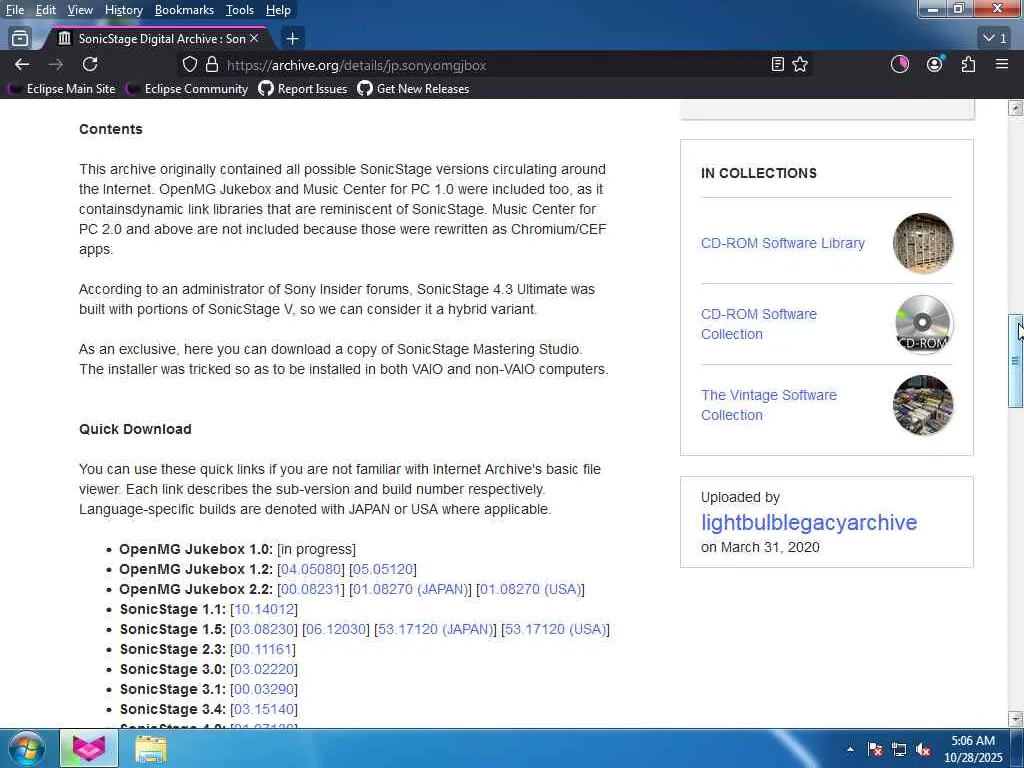Click Vintage Software Collection thumbnail image

923,405
